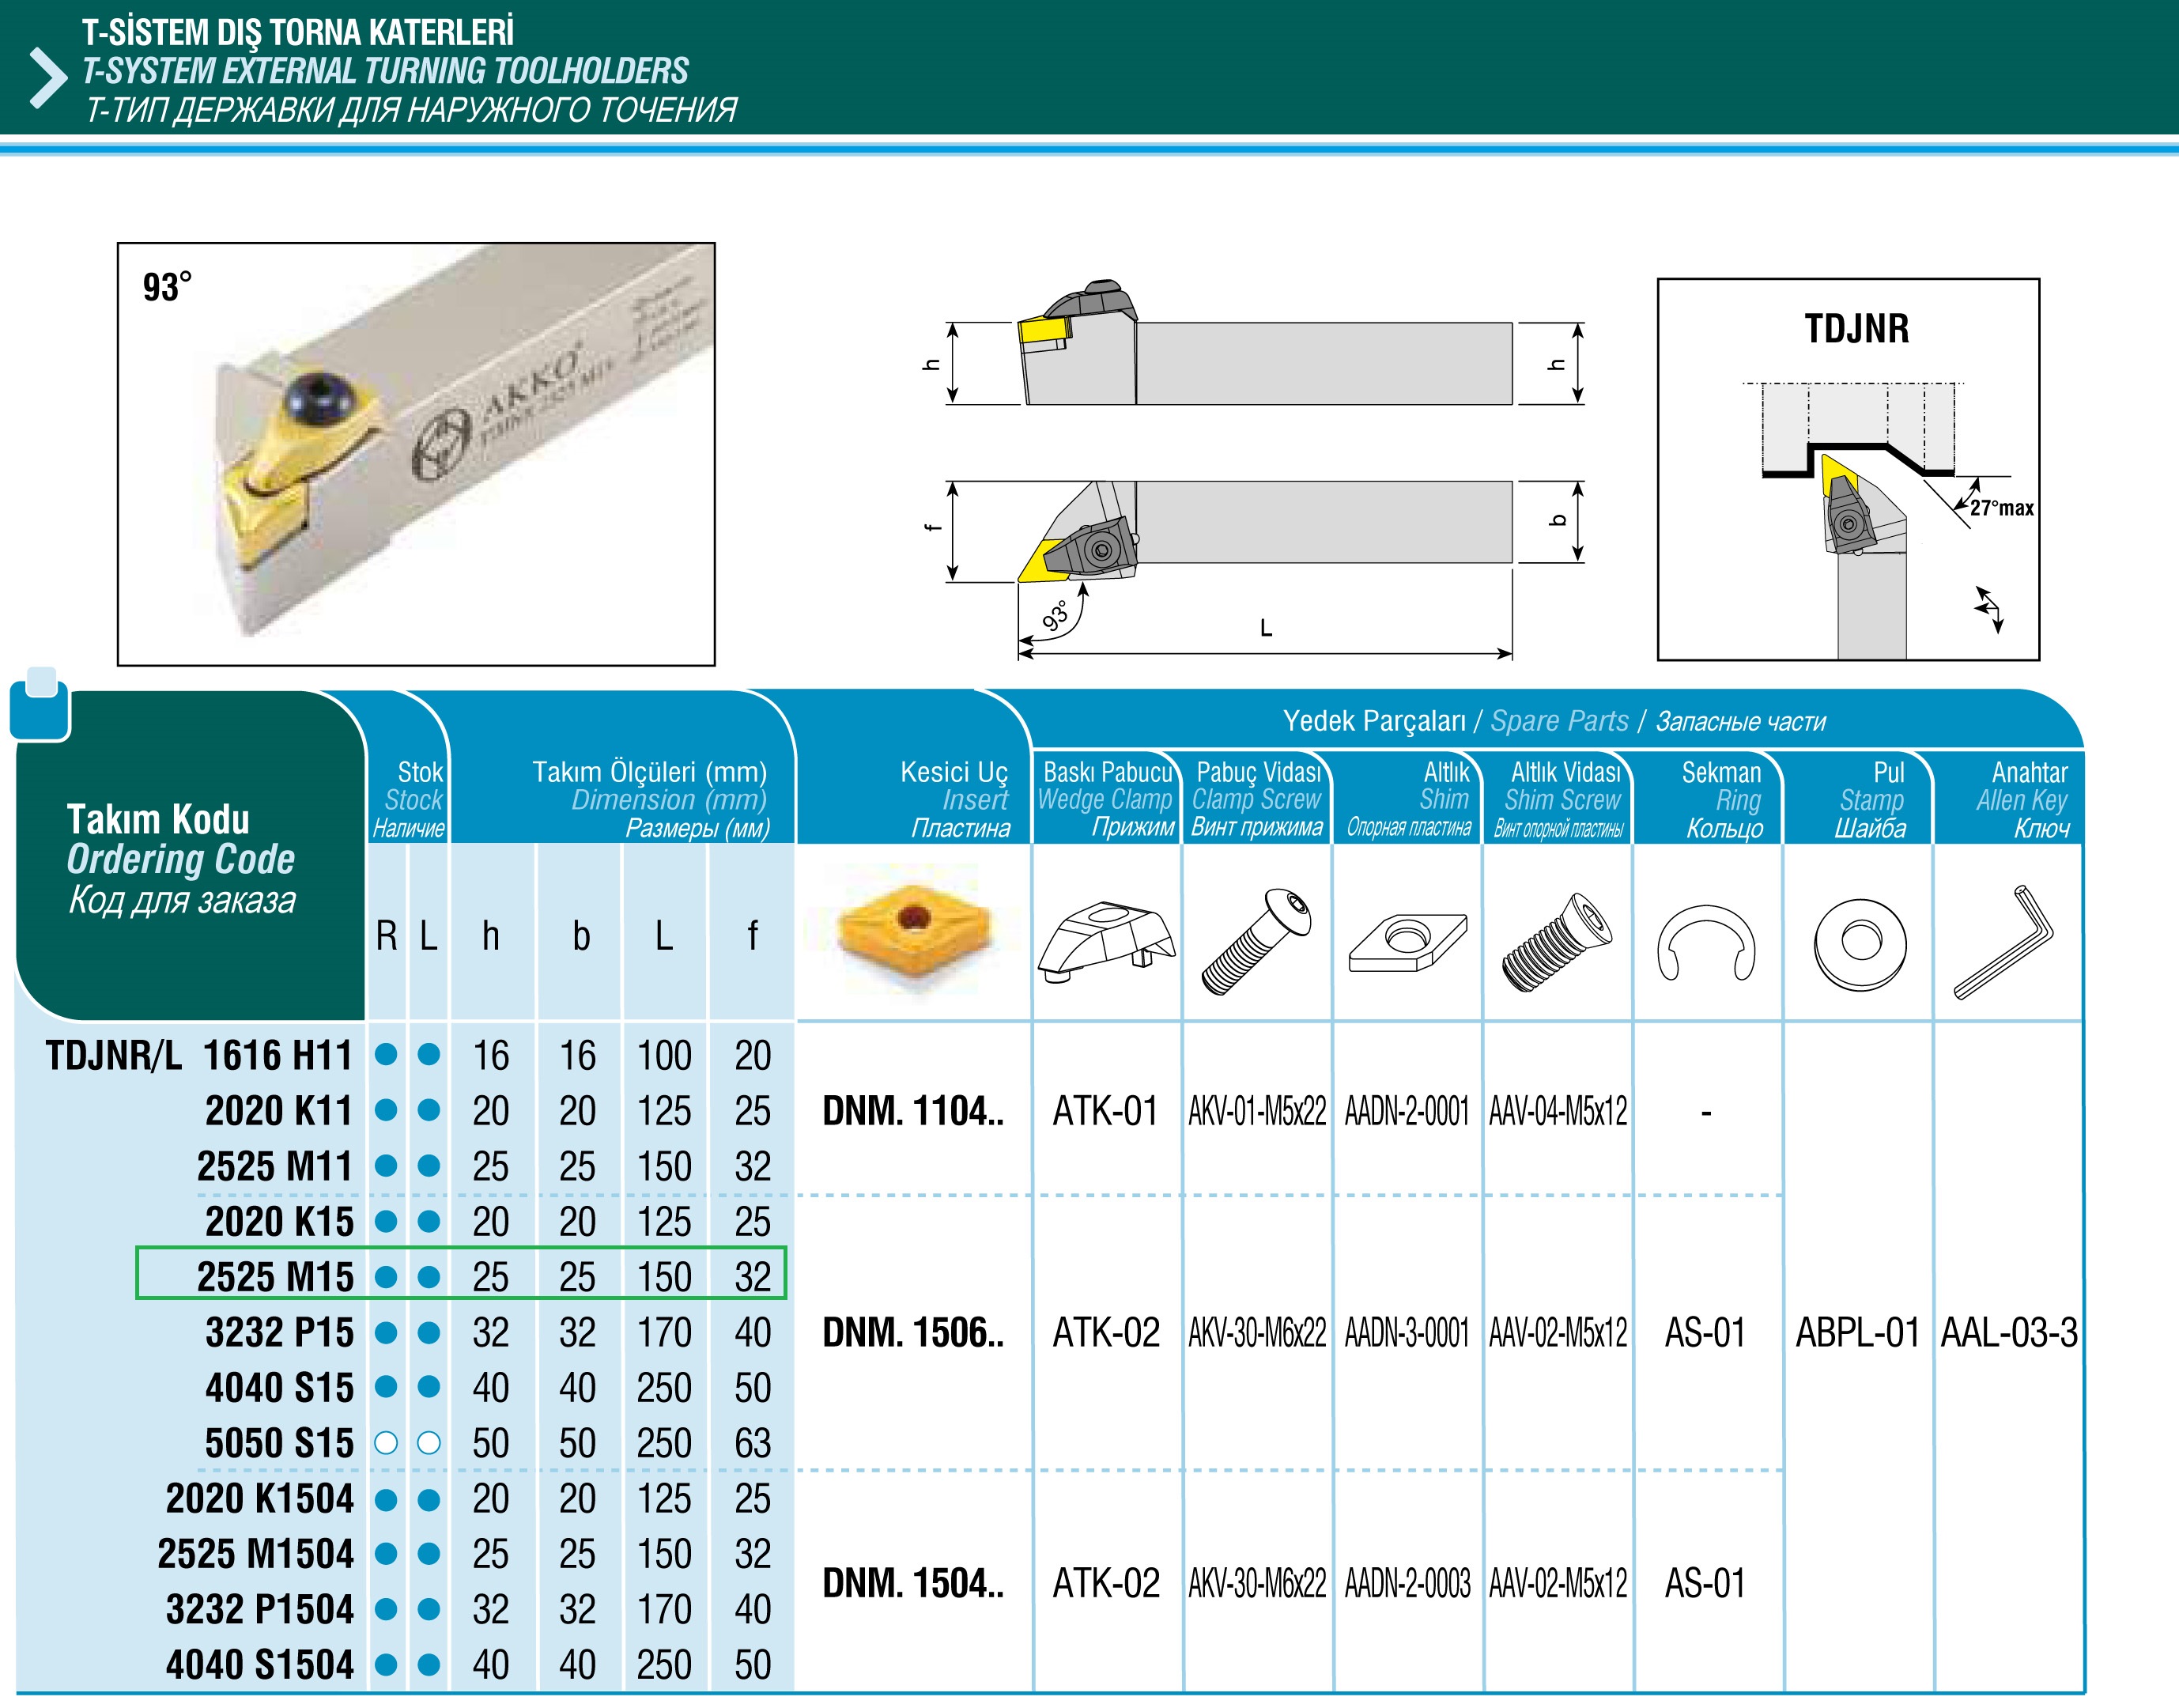Viewport: 2179px width, 1708px height.
Task: Click the ATK-01 wedge clamp code
Action: pos(1105,1111)
